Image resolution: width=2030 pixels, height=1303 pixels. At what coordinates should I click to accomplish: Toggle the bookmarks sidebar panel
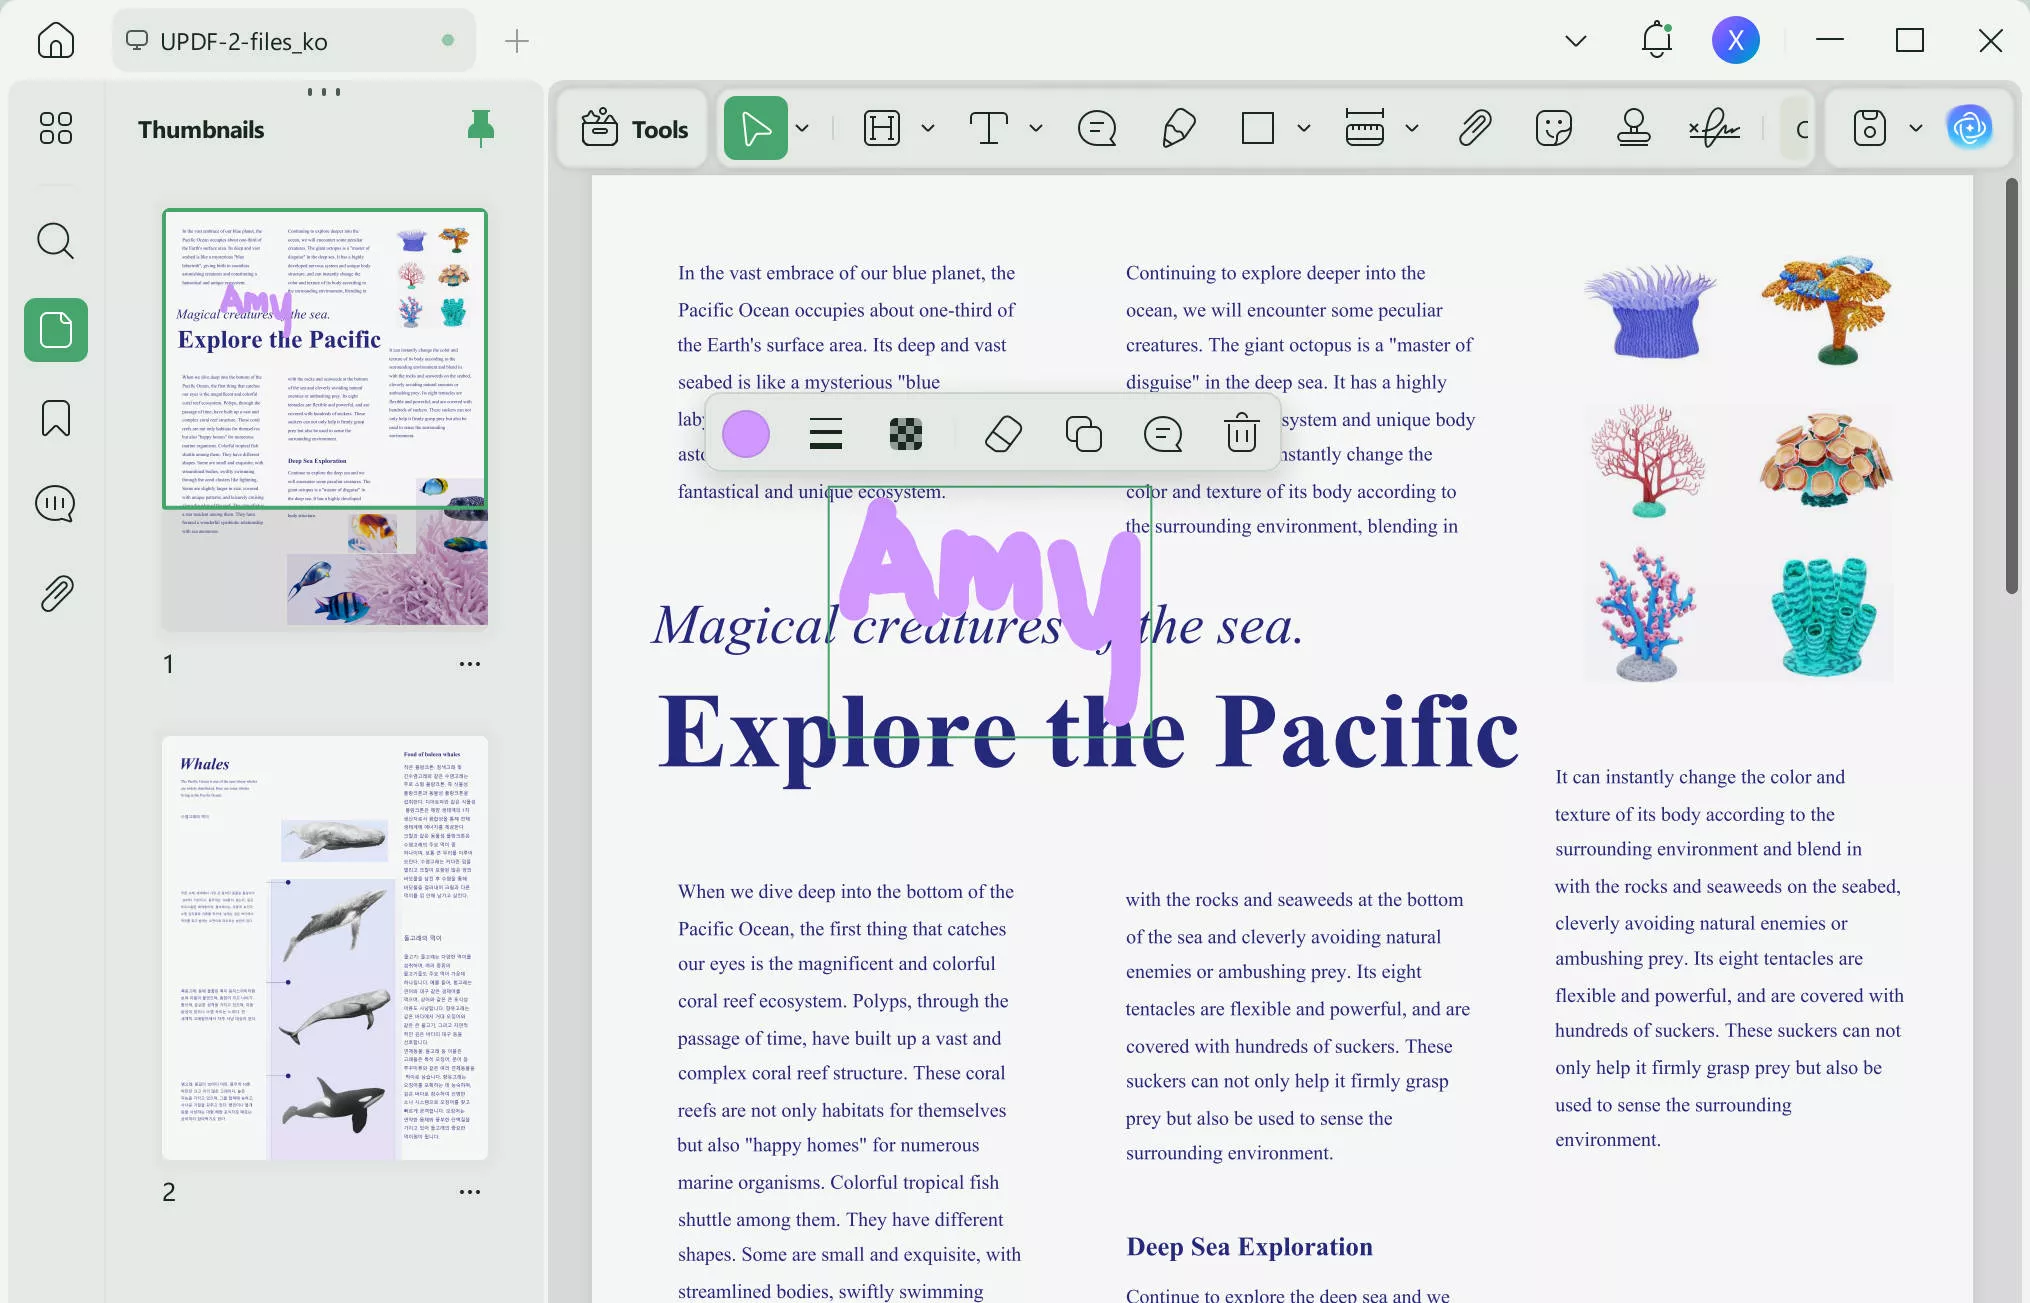coord(56,417)
